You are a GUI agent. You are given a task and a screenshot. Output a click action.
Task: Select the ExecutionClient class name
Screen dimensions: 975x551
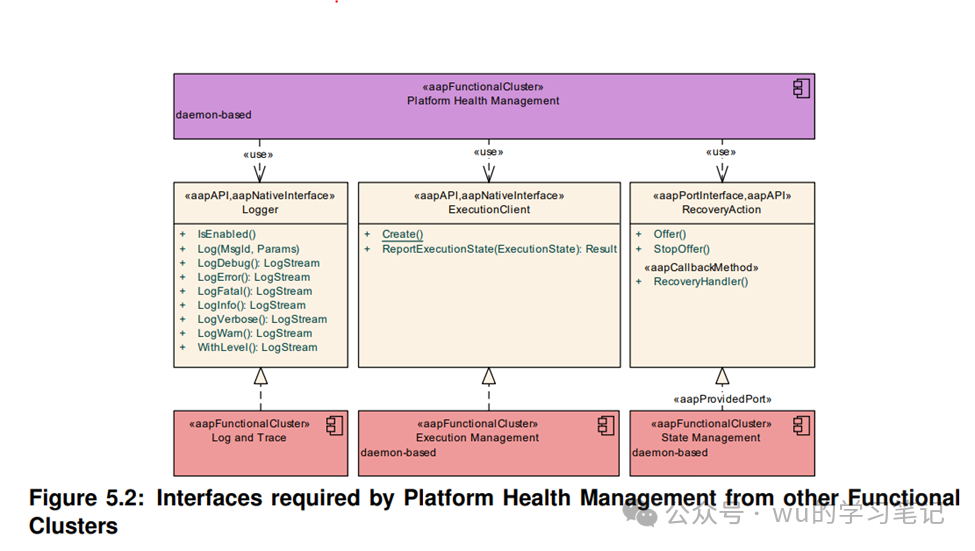tap(489, 210)
